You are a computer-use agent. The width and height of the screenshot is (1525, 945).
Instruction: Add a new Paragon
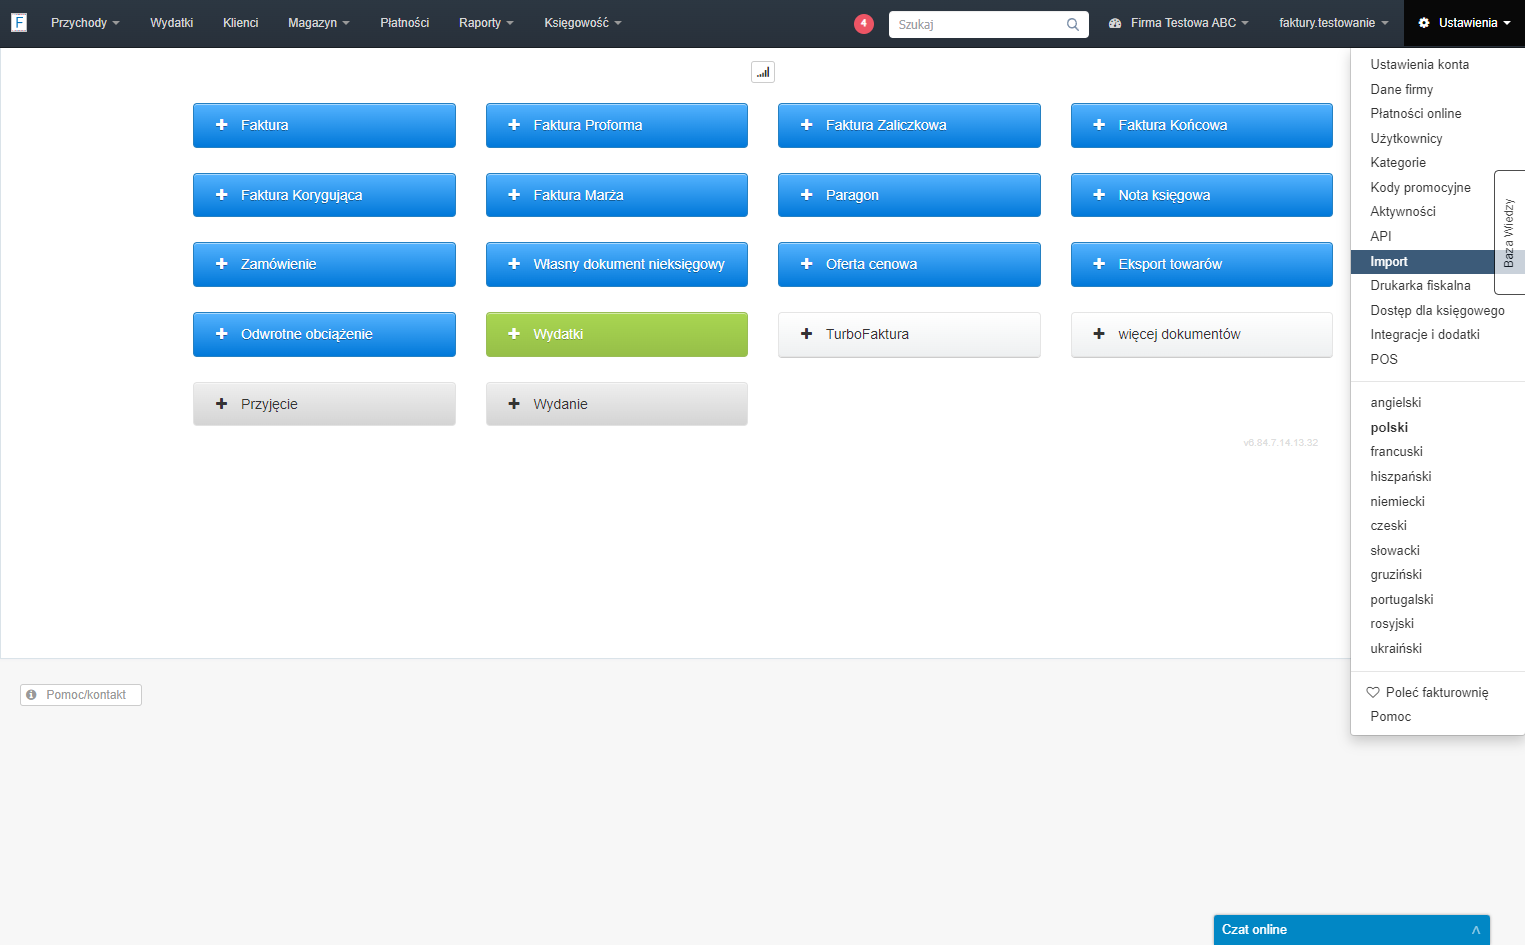point(909,195)
